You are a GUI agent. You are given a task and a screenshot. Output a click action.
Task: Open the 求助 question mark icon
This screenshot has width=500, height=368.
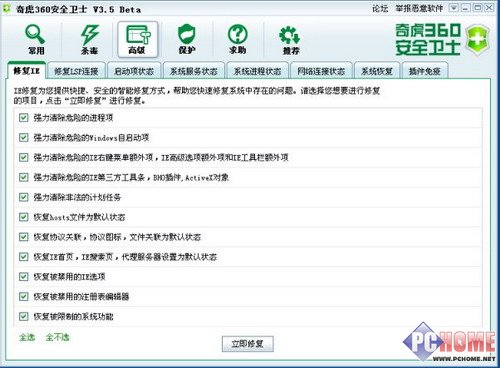(x=238, y=40)
